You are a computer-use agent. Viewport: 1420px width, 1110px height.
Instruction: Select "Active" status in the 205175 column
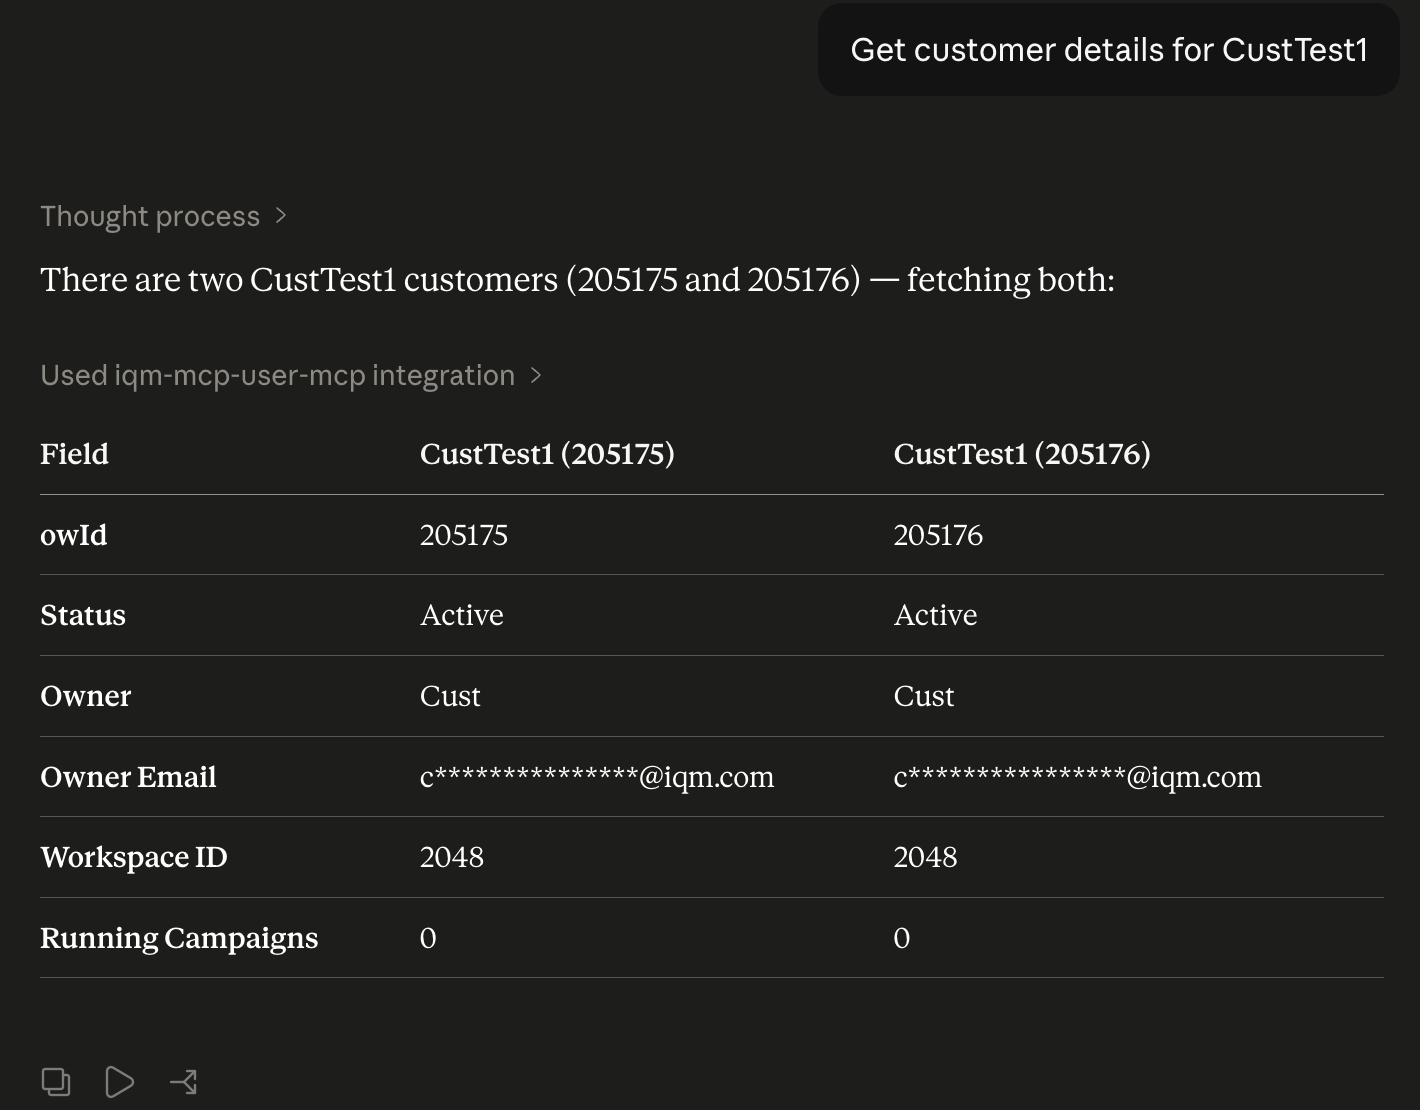coord(462,615)
